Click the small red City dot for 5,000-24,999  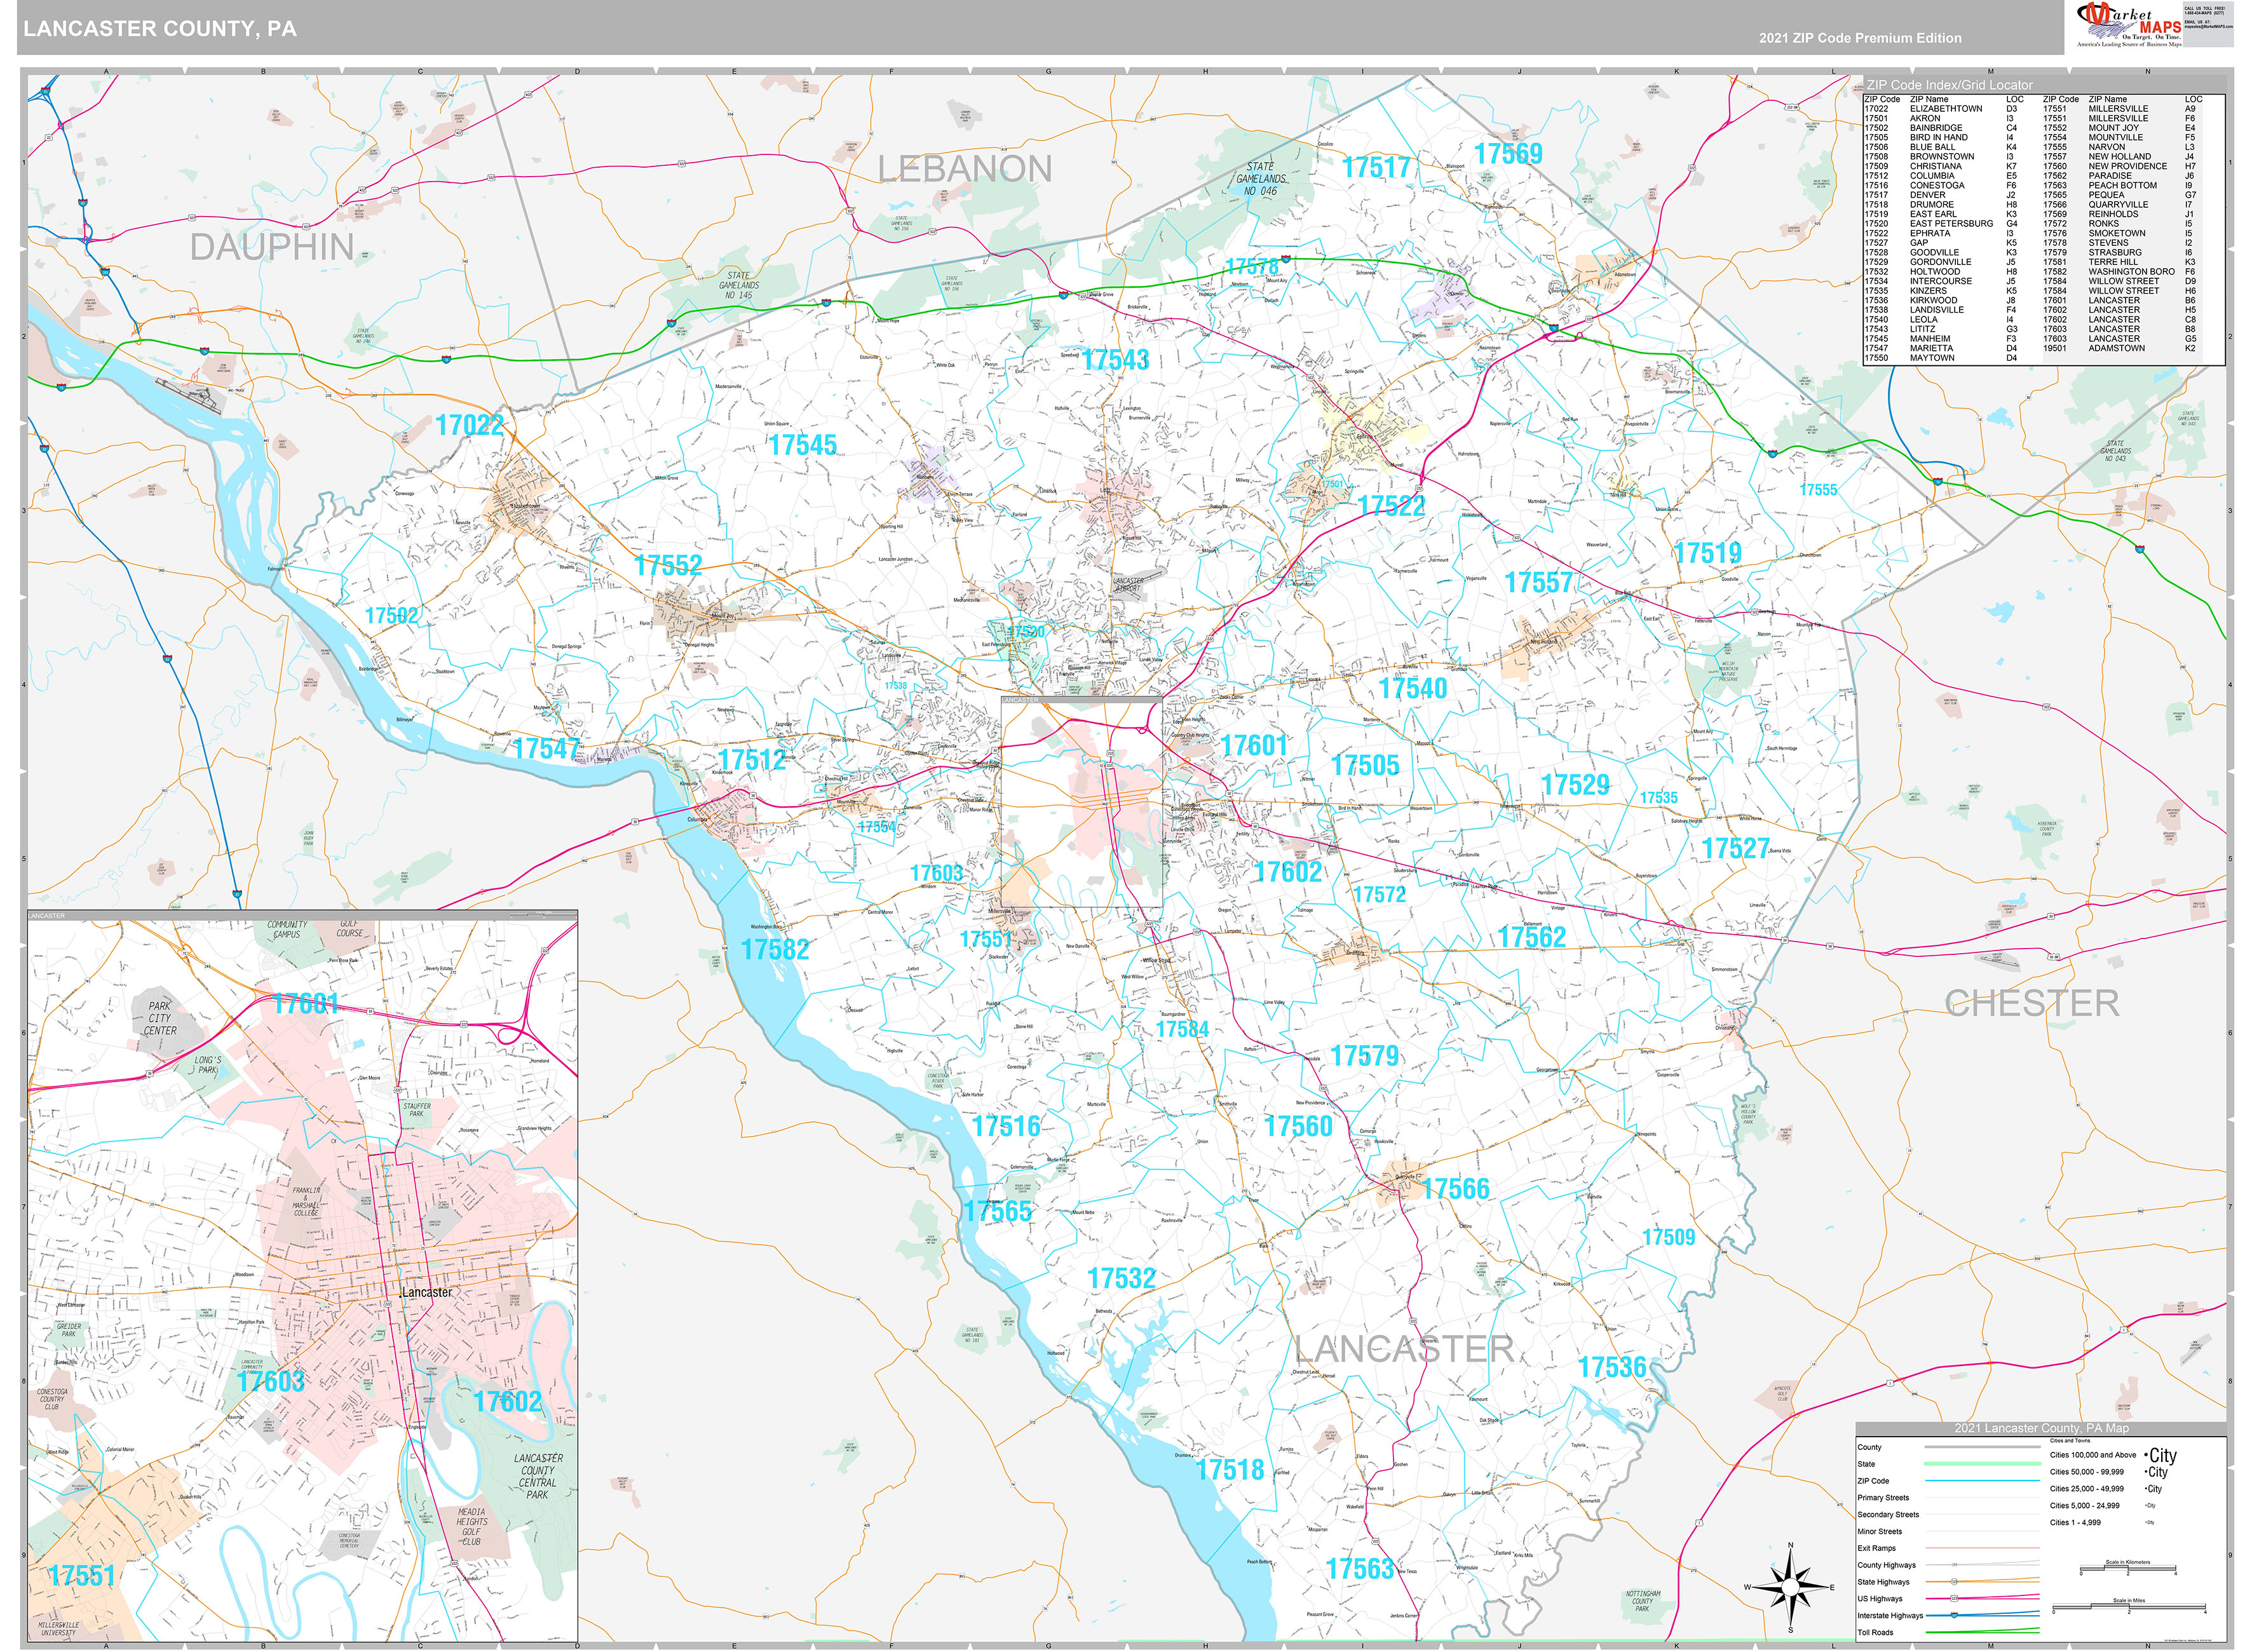tap(2146, 1505)
